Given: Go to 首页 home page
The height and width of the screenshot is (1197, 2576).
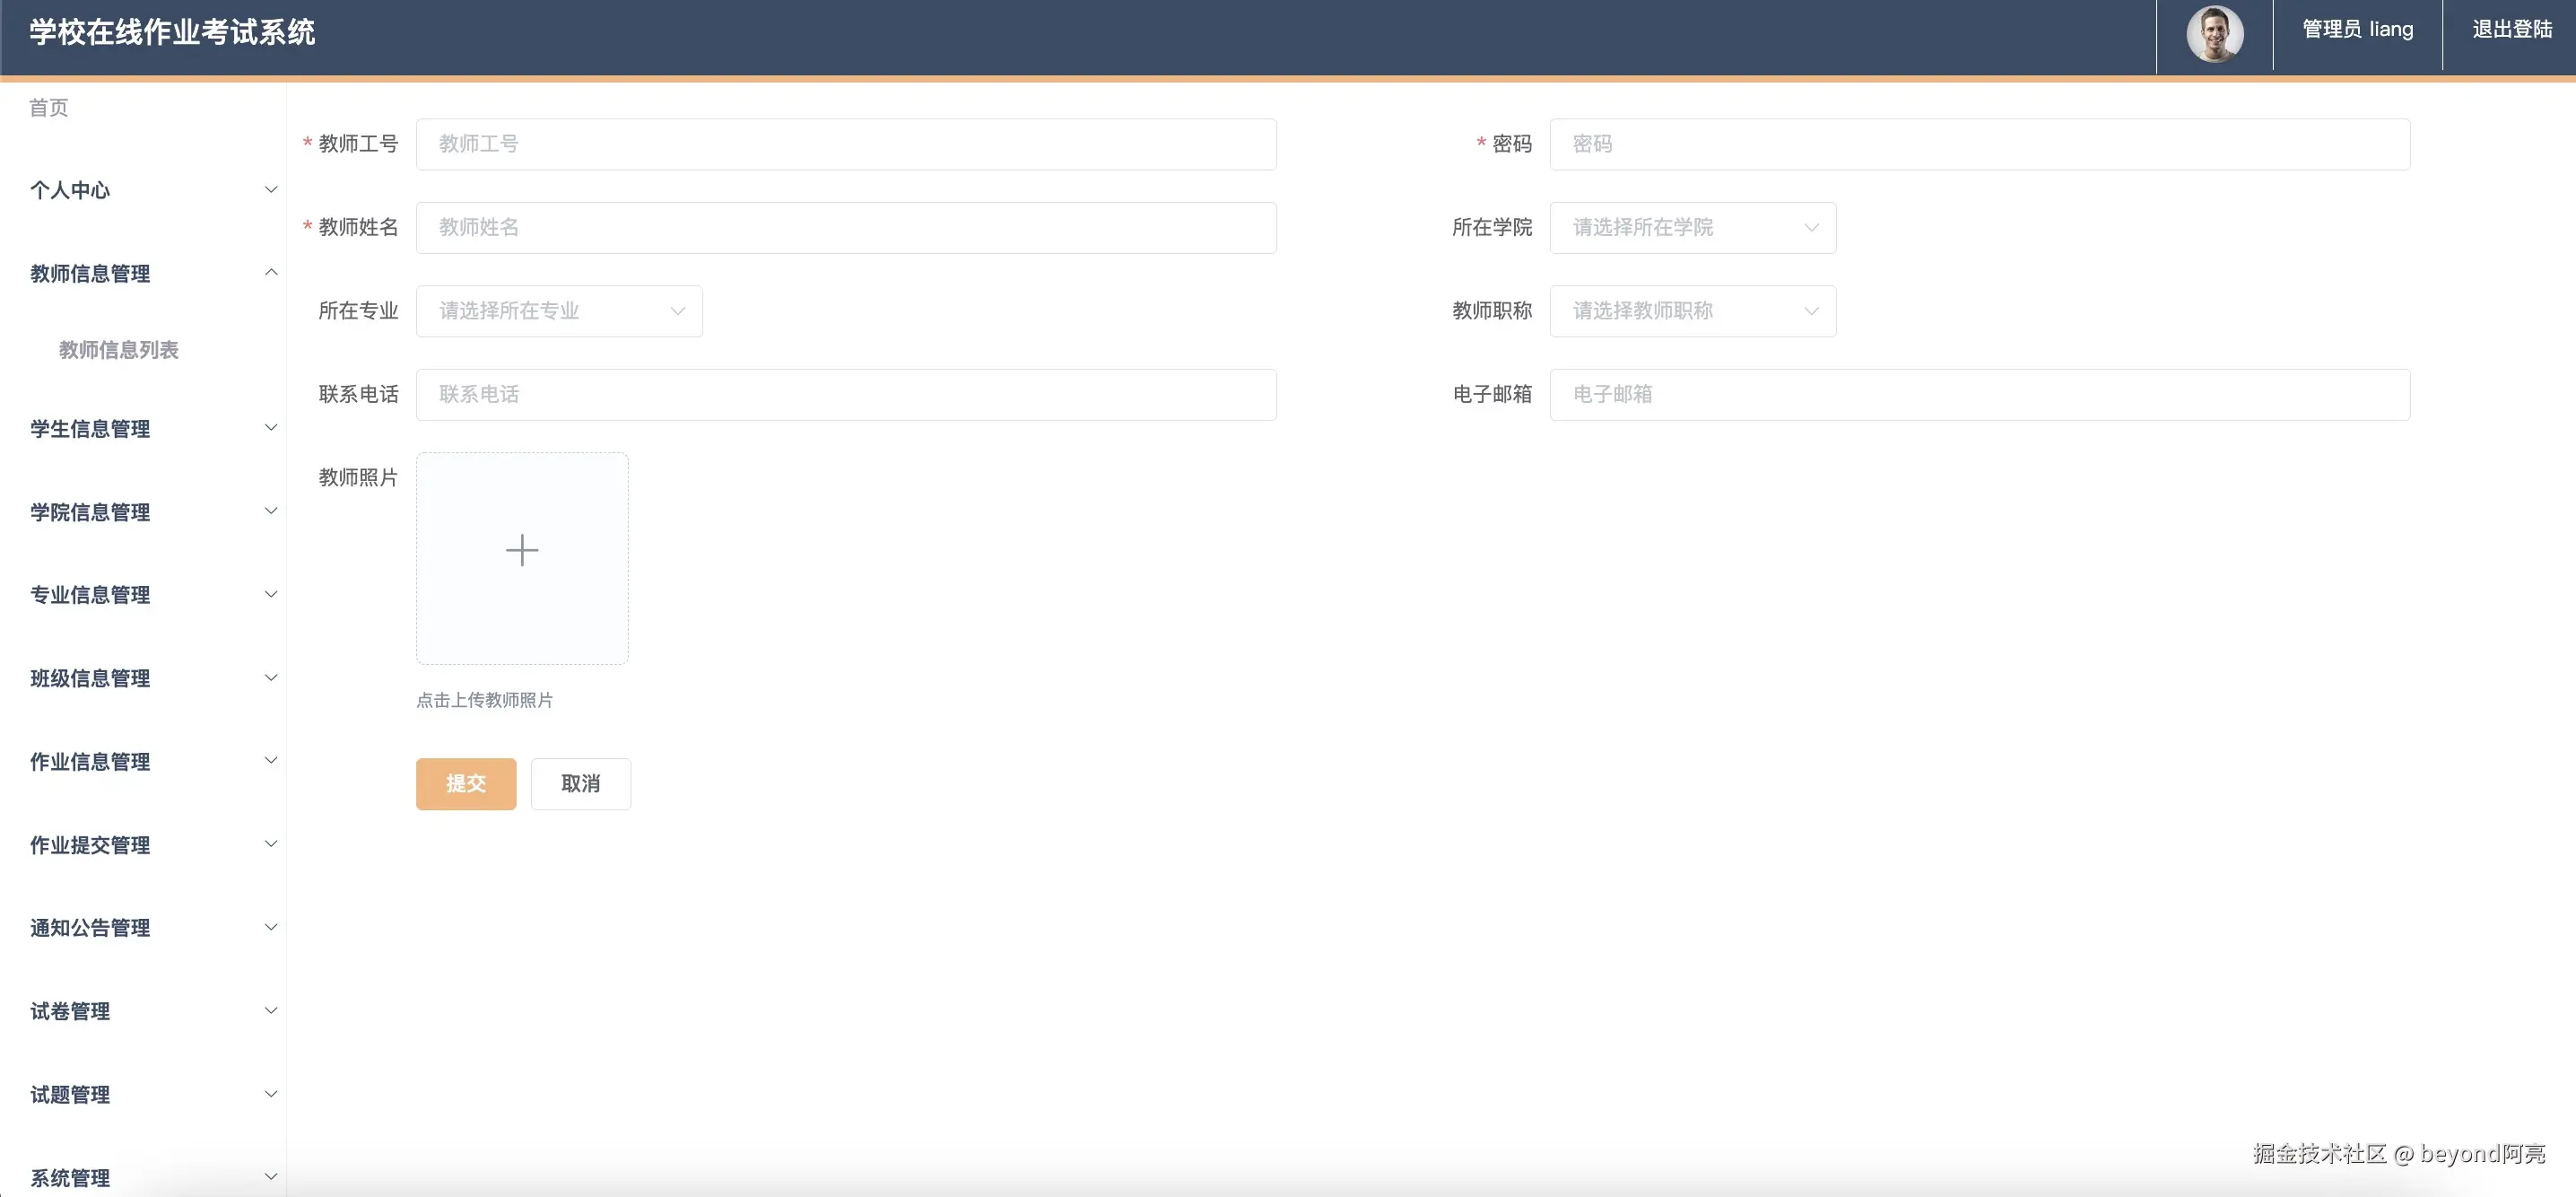Looking at the screenshot, I should point(48,107).
